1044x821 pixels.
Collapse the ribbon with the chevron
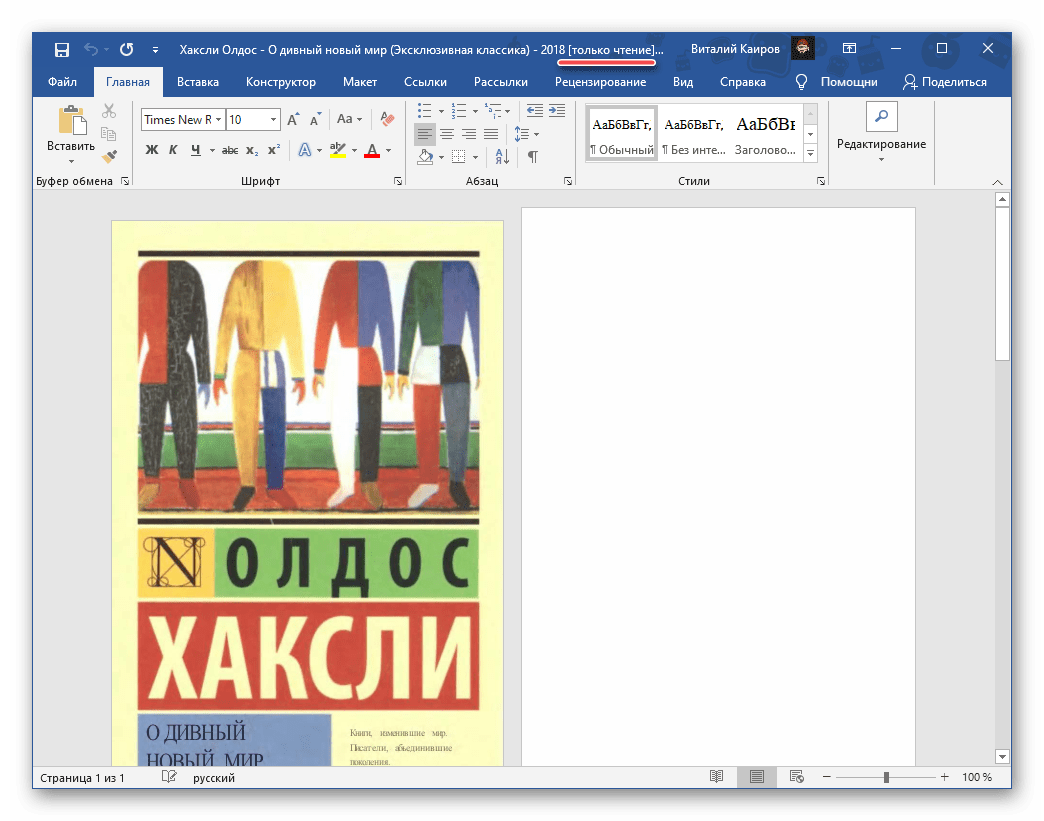pos(997,182)
